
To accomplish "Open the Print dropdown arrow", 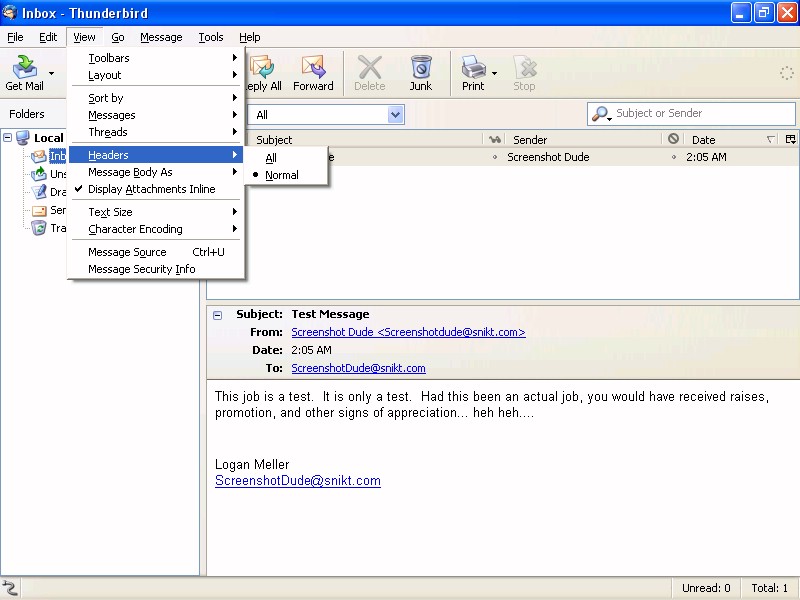I will click(x=494, y=73).
